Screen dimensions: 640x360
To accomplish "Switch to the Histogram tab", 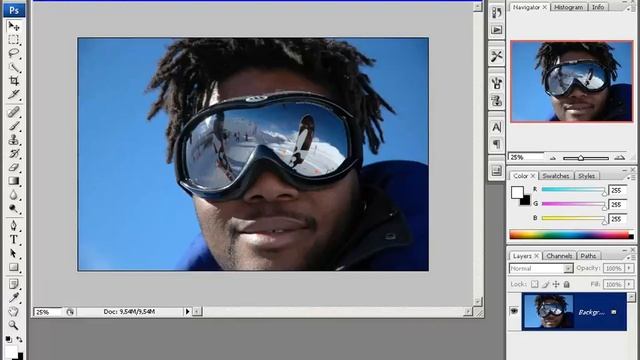I will pos(568,7).
